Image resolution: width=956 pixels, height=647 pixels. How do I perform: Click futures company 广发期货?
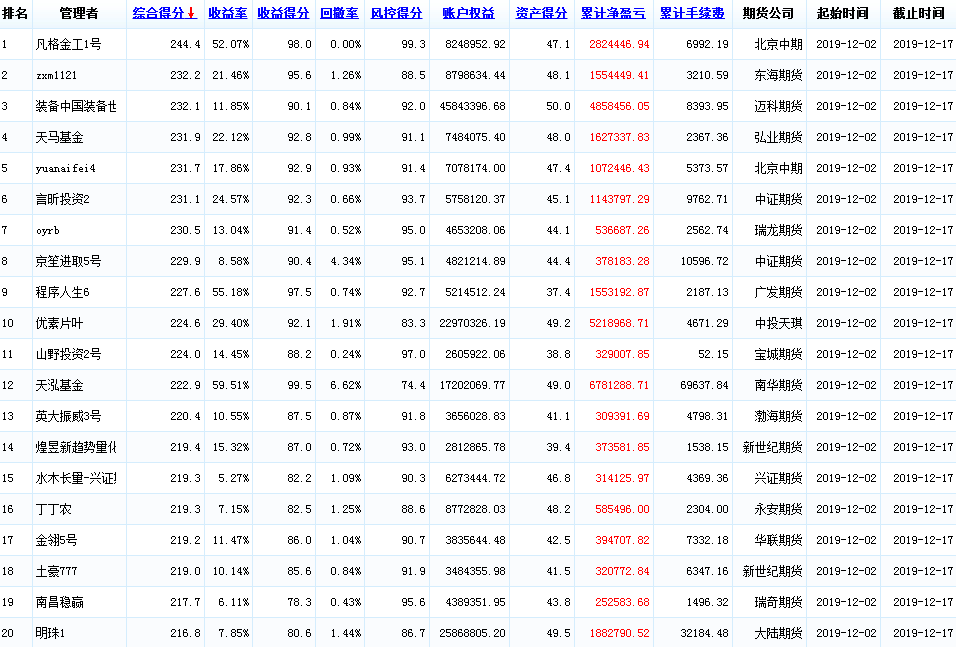point(779,292)
